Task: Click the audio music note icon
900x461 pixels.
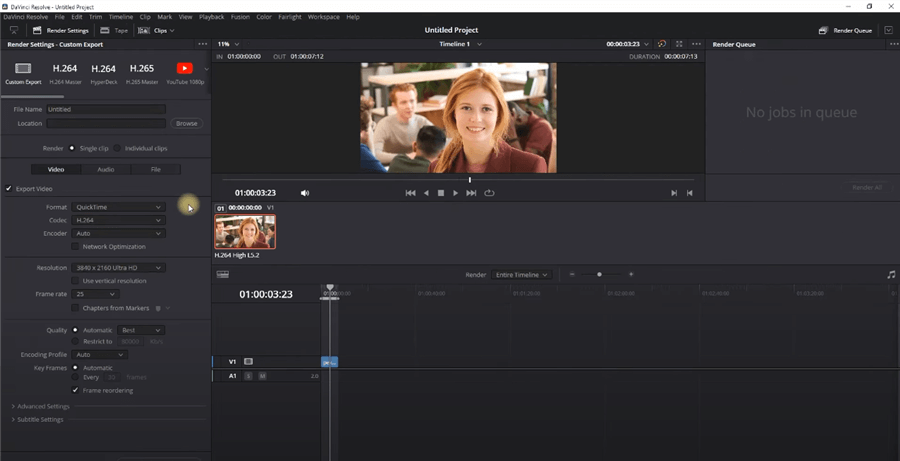Action: 891,274
